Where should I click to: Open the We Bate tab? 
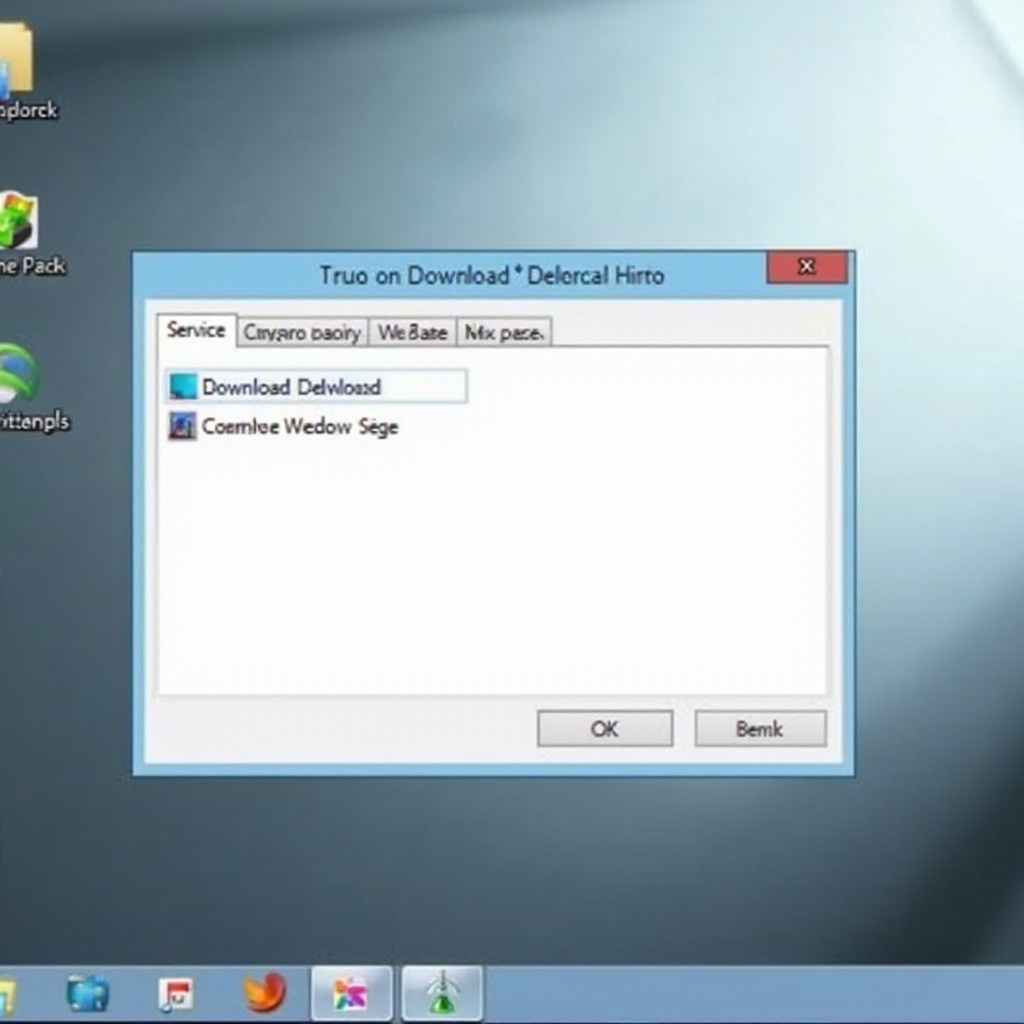click(412, 332)
